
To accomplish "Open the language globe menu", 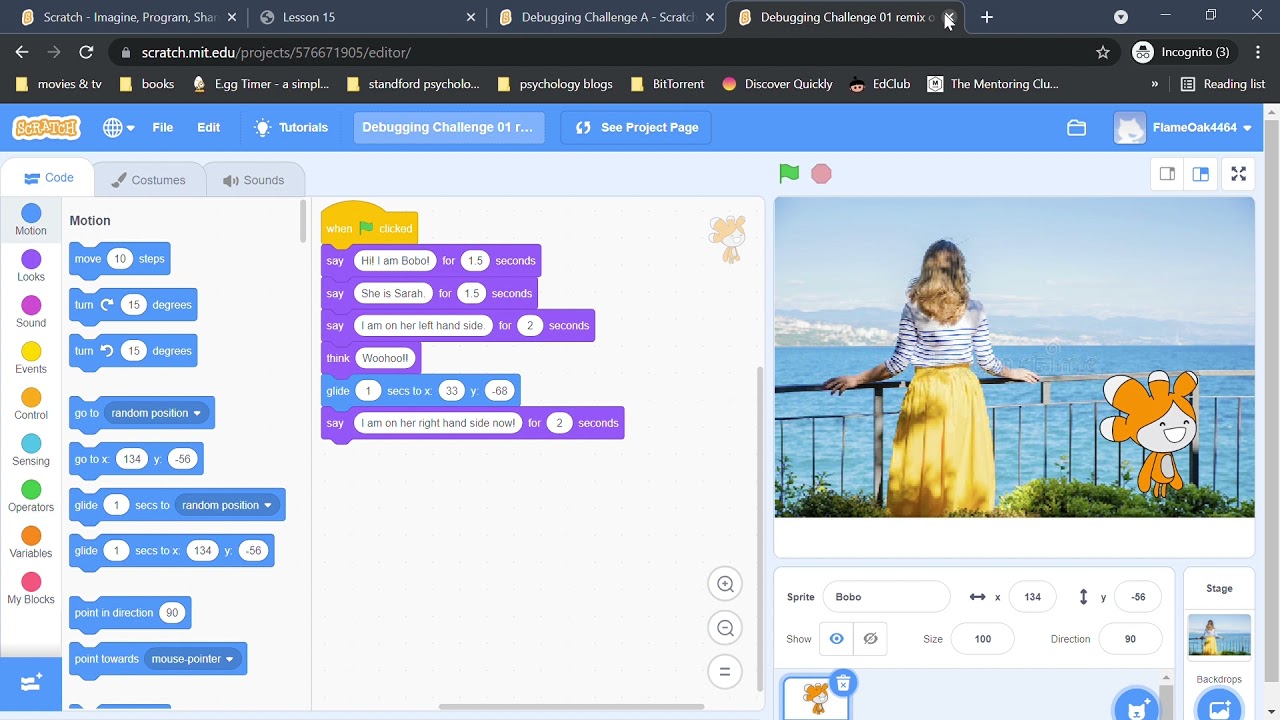I will click(118, 128).
